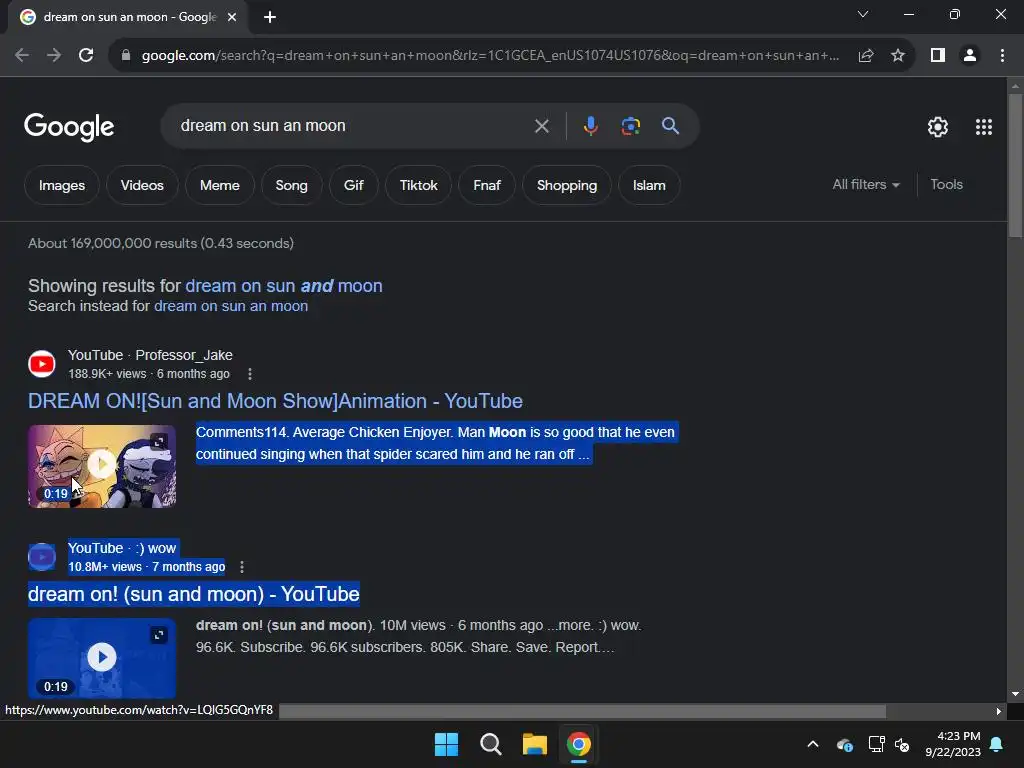
Task: Open the Google apps grid
Action: click(x=984, y=127)
